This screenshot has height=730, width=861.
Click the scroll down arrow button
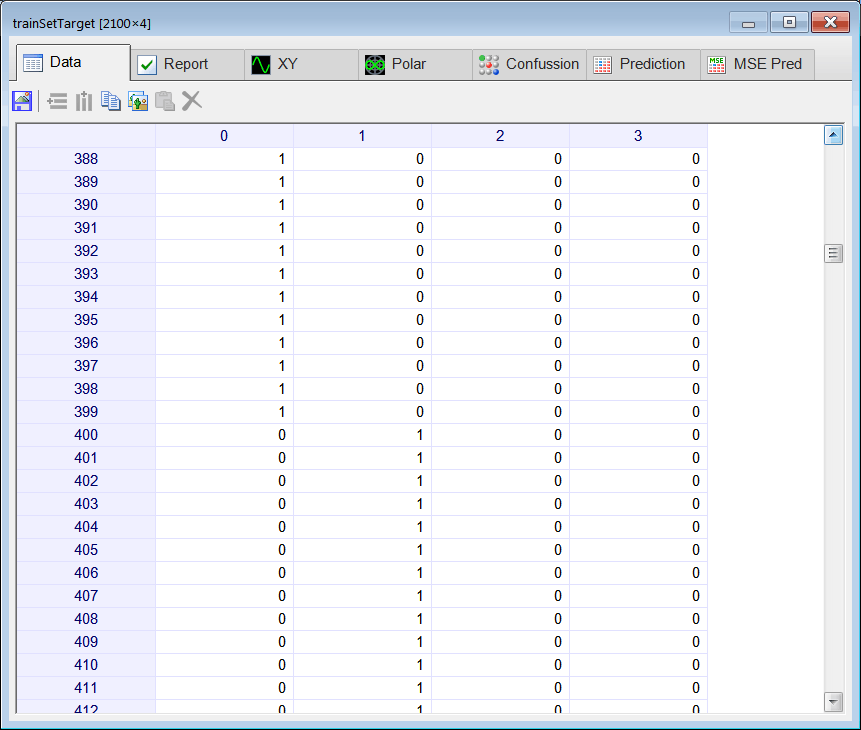tap(834, 701)
